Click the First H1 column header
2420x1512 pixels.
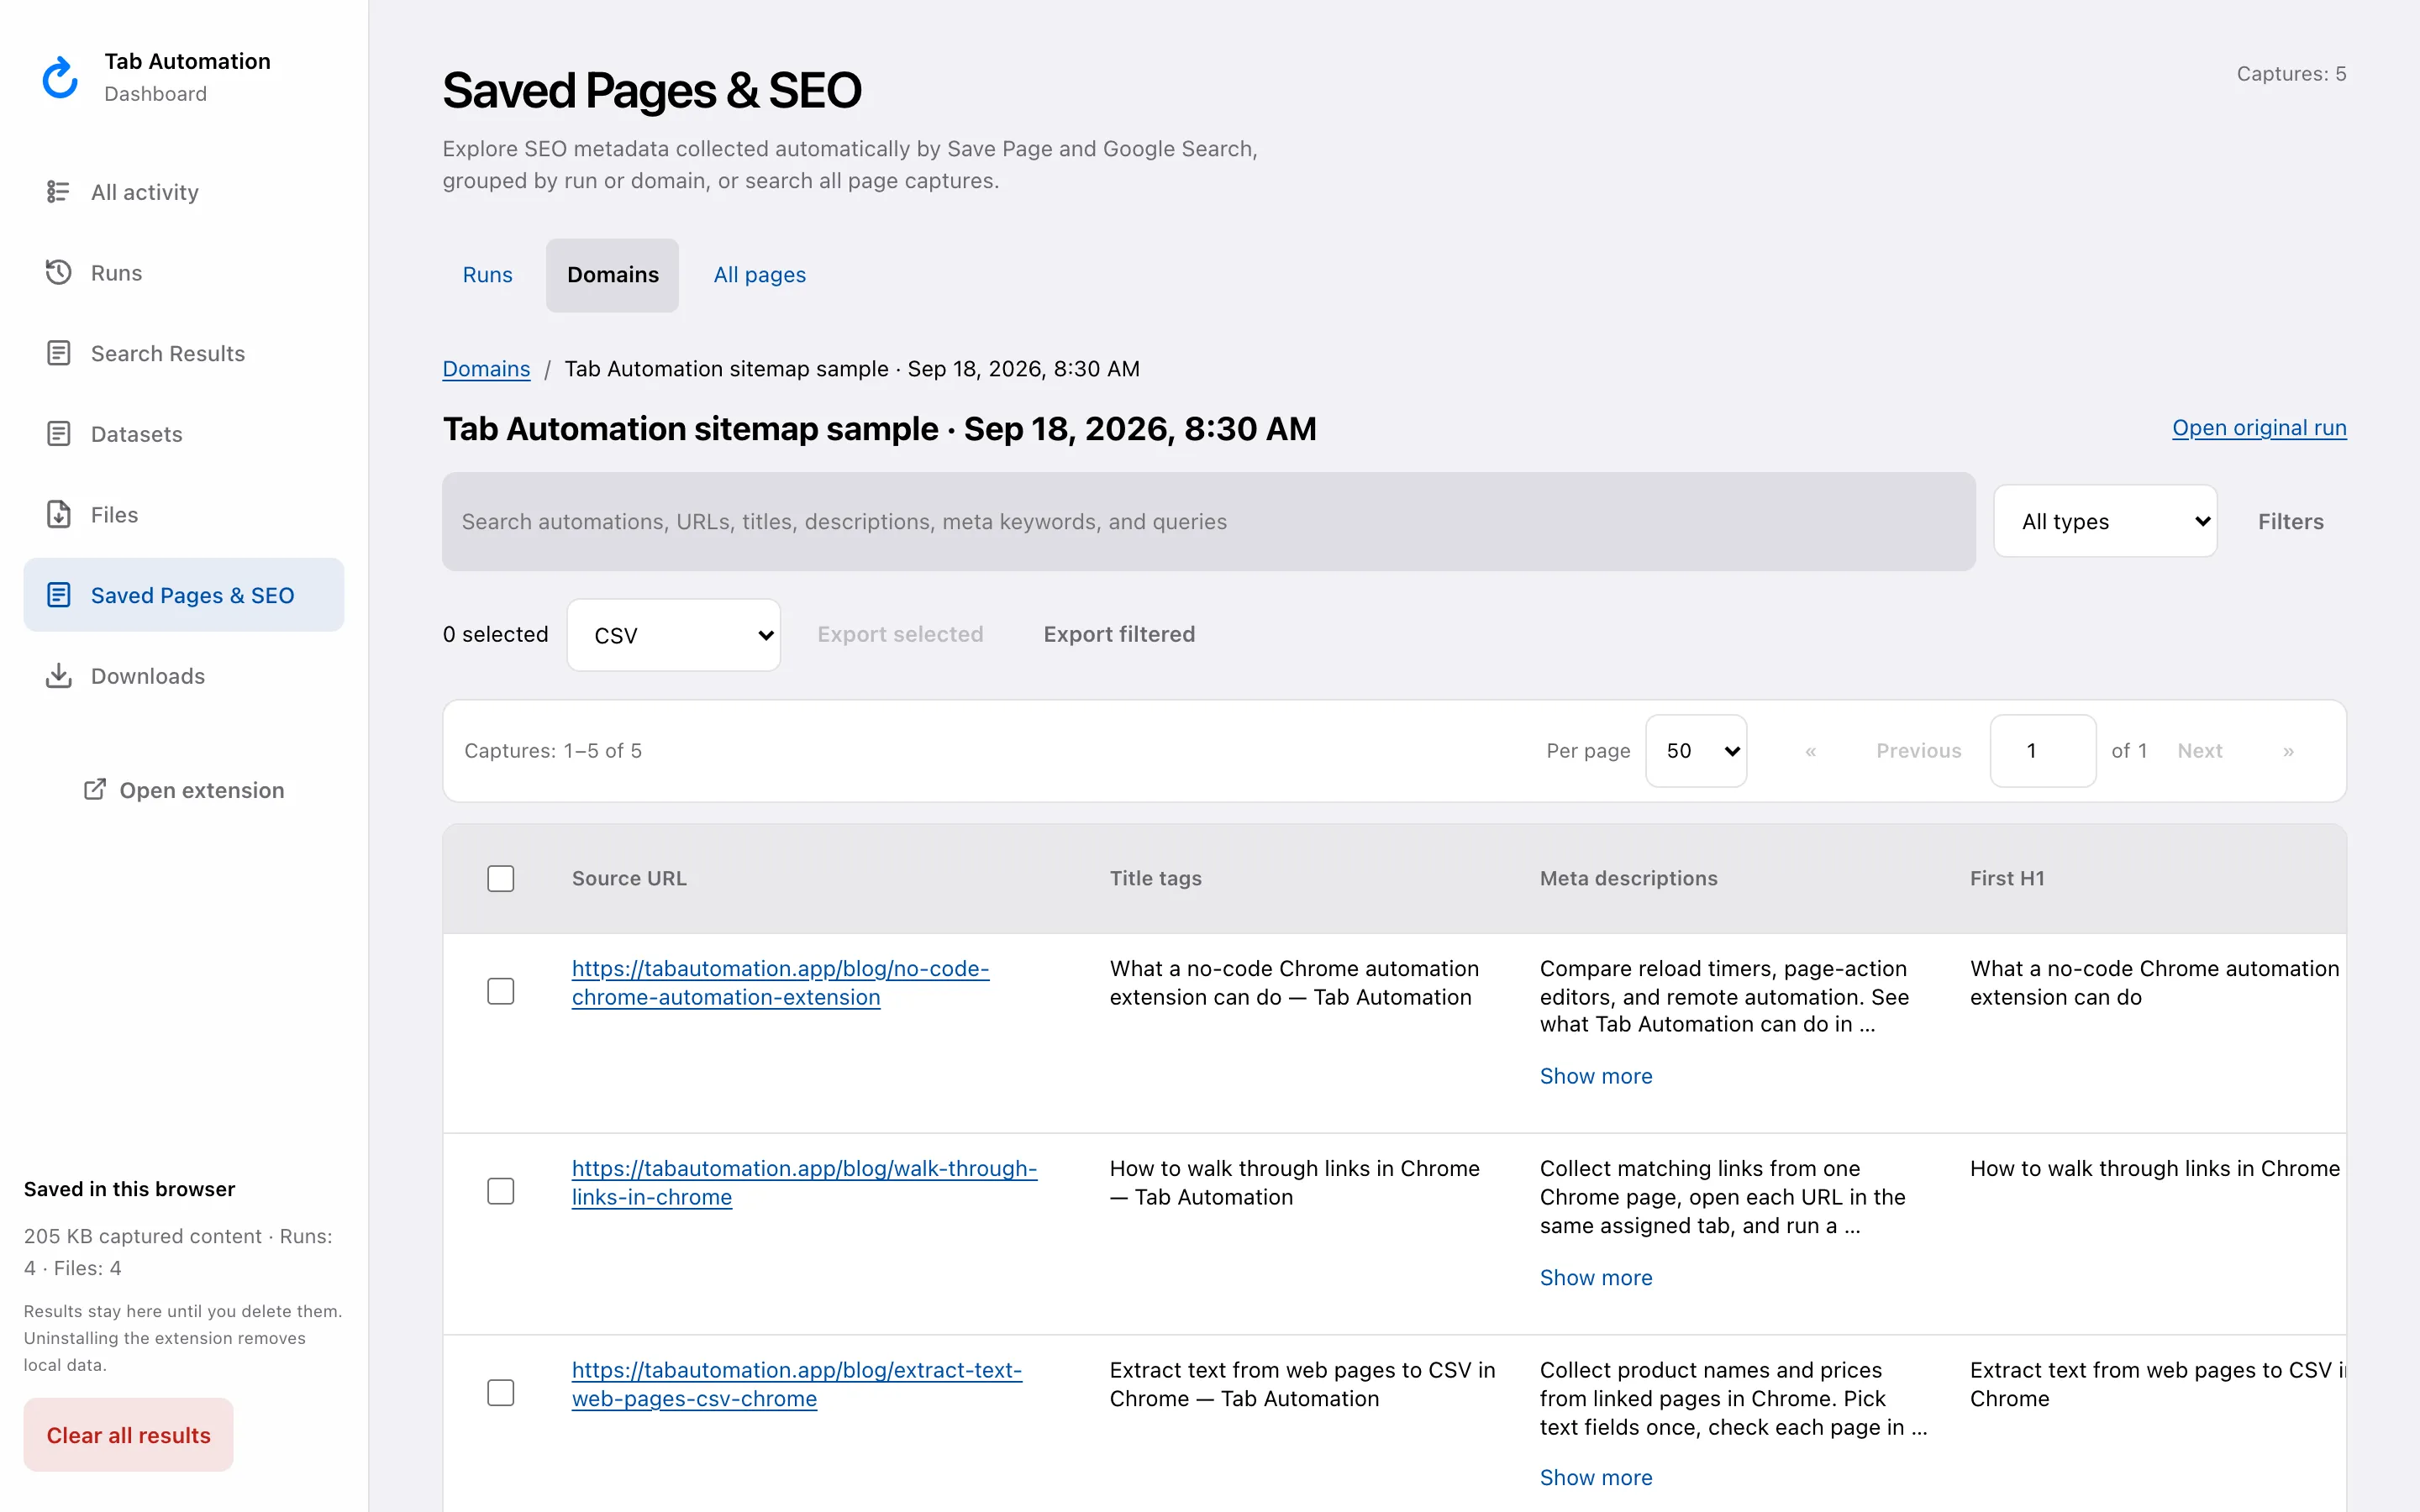(x=2007, y=878)
